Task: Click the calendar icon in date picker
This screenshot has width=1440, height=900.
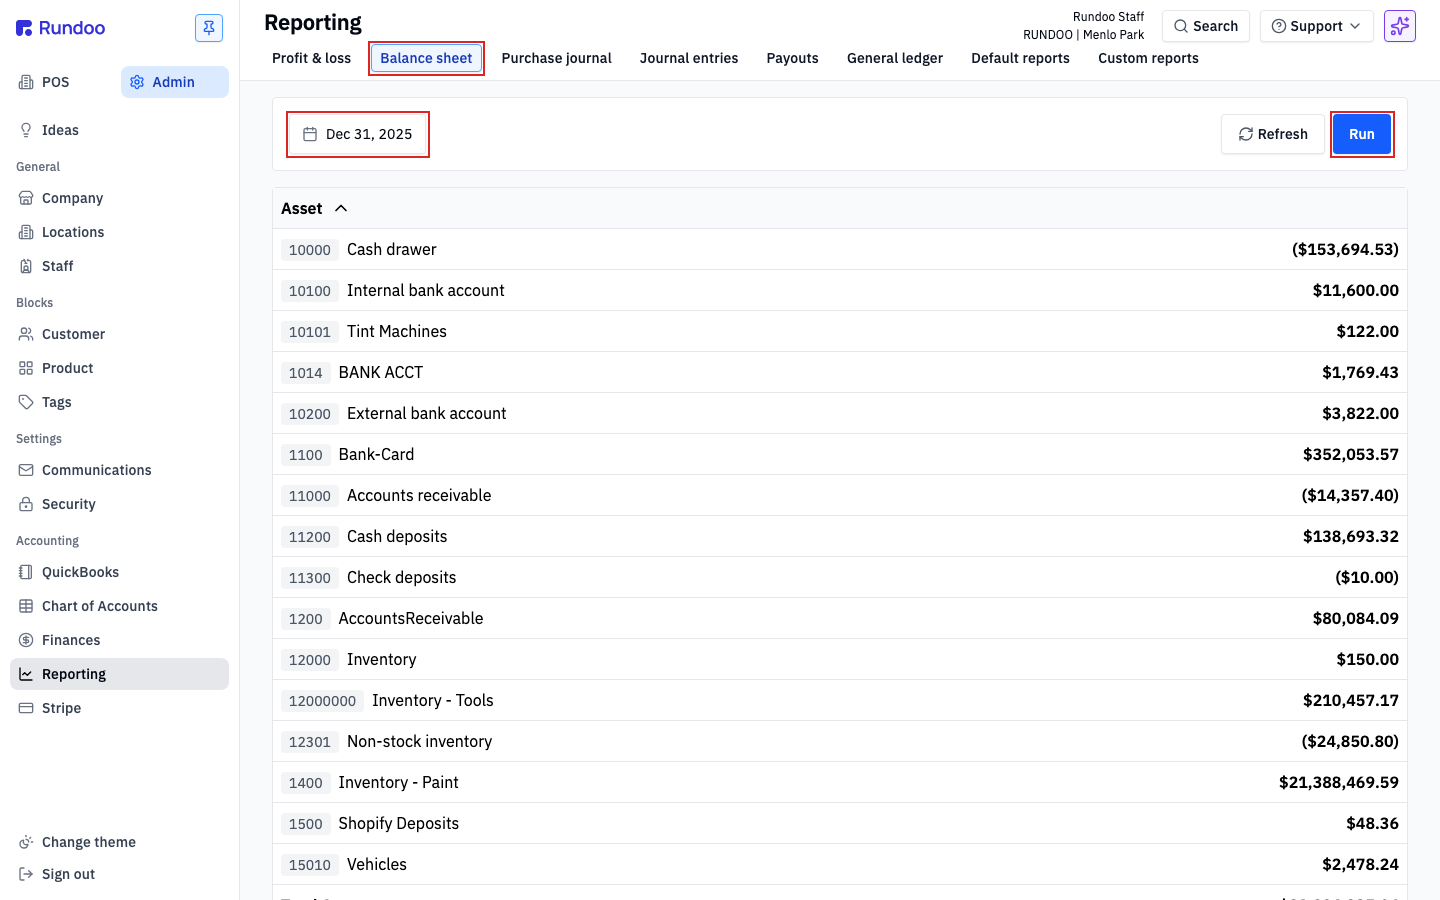Action: (x=310, y=134)
